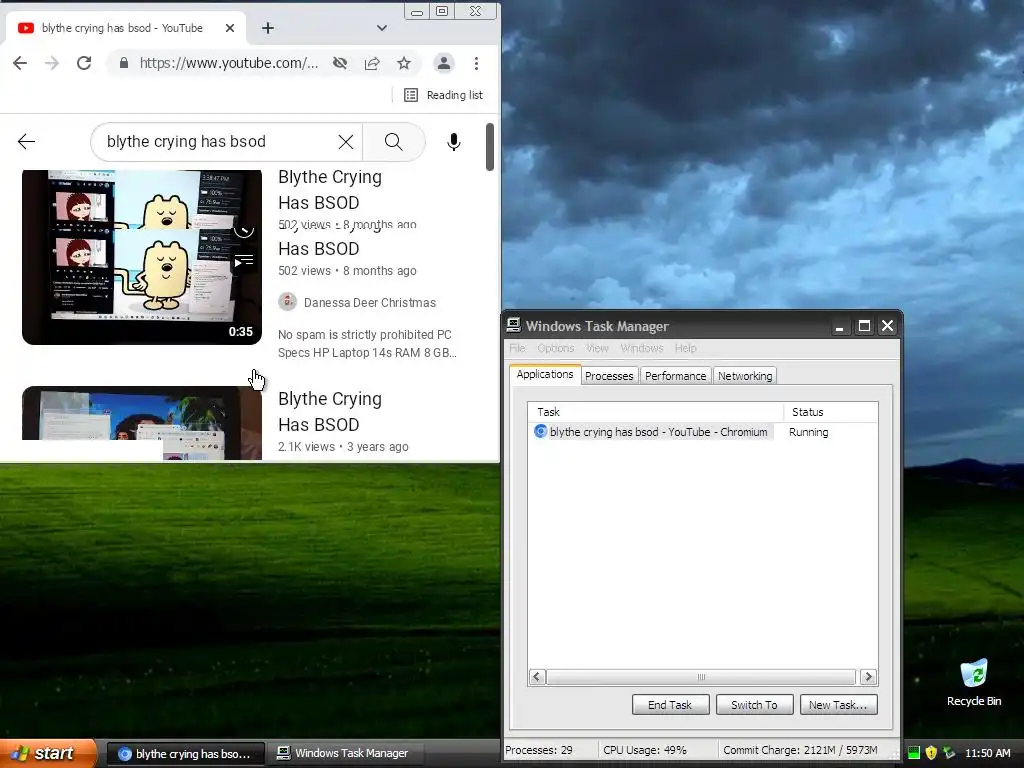
Task: Click the address bar URL
Action: click(229, 63)
